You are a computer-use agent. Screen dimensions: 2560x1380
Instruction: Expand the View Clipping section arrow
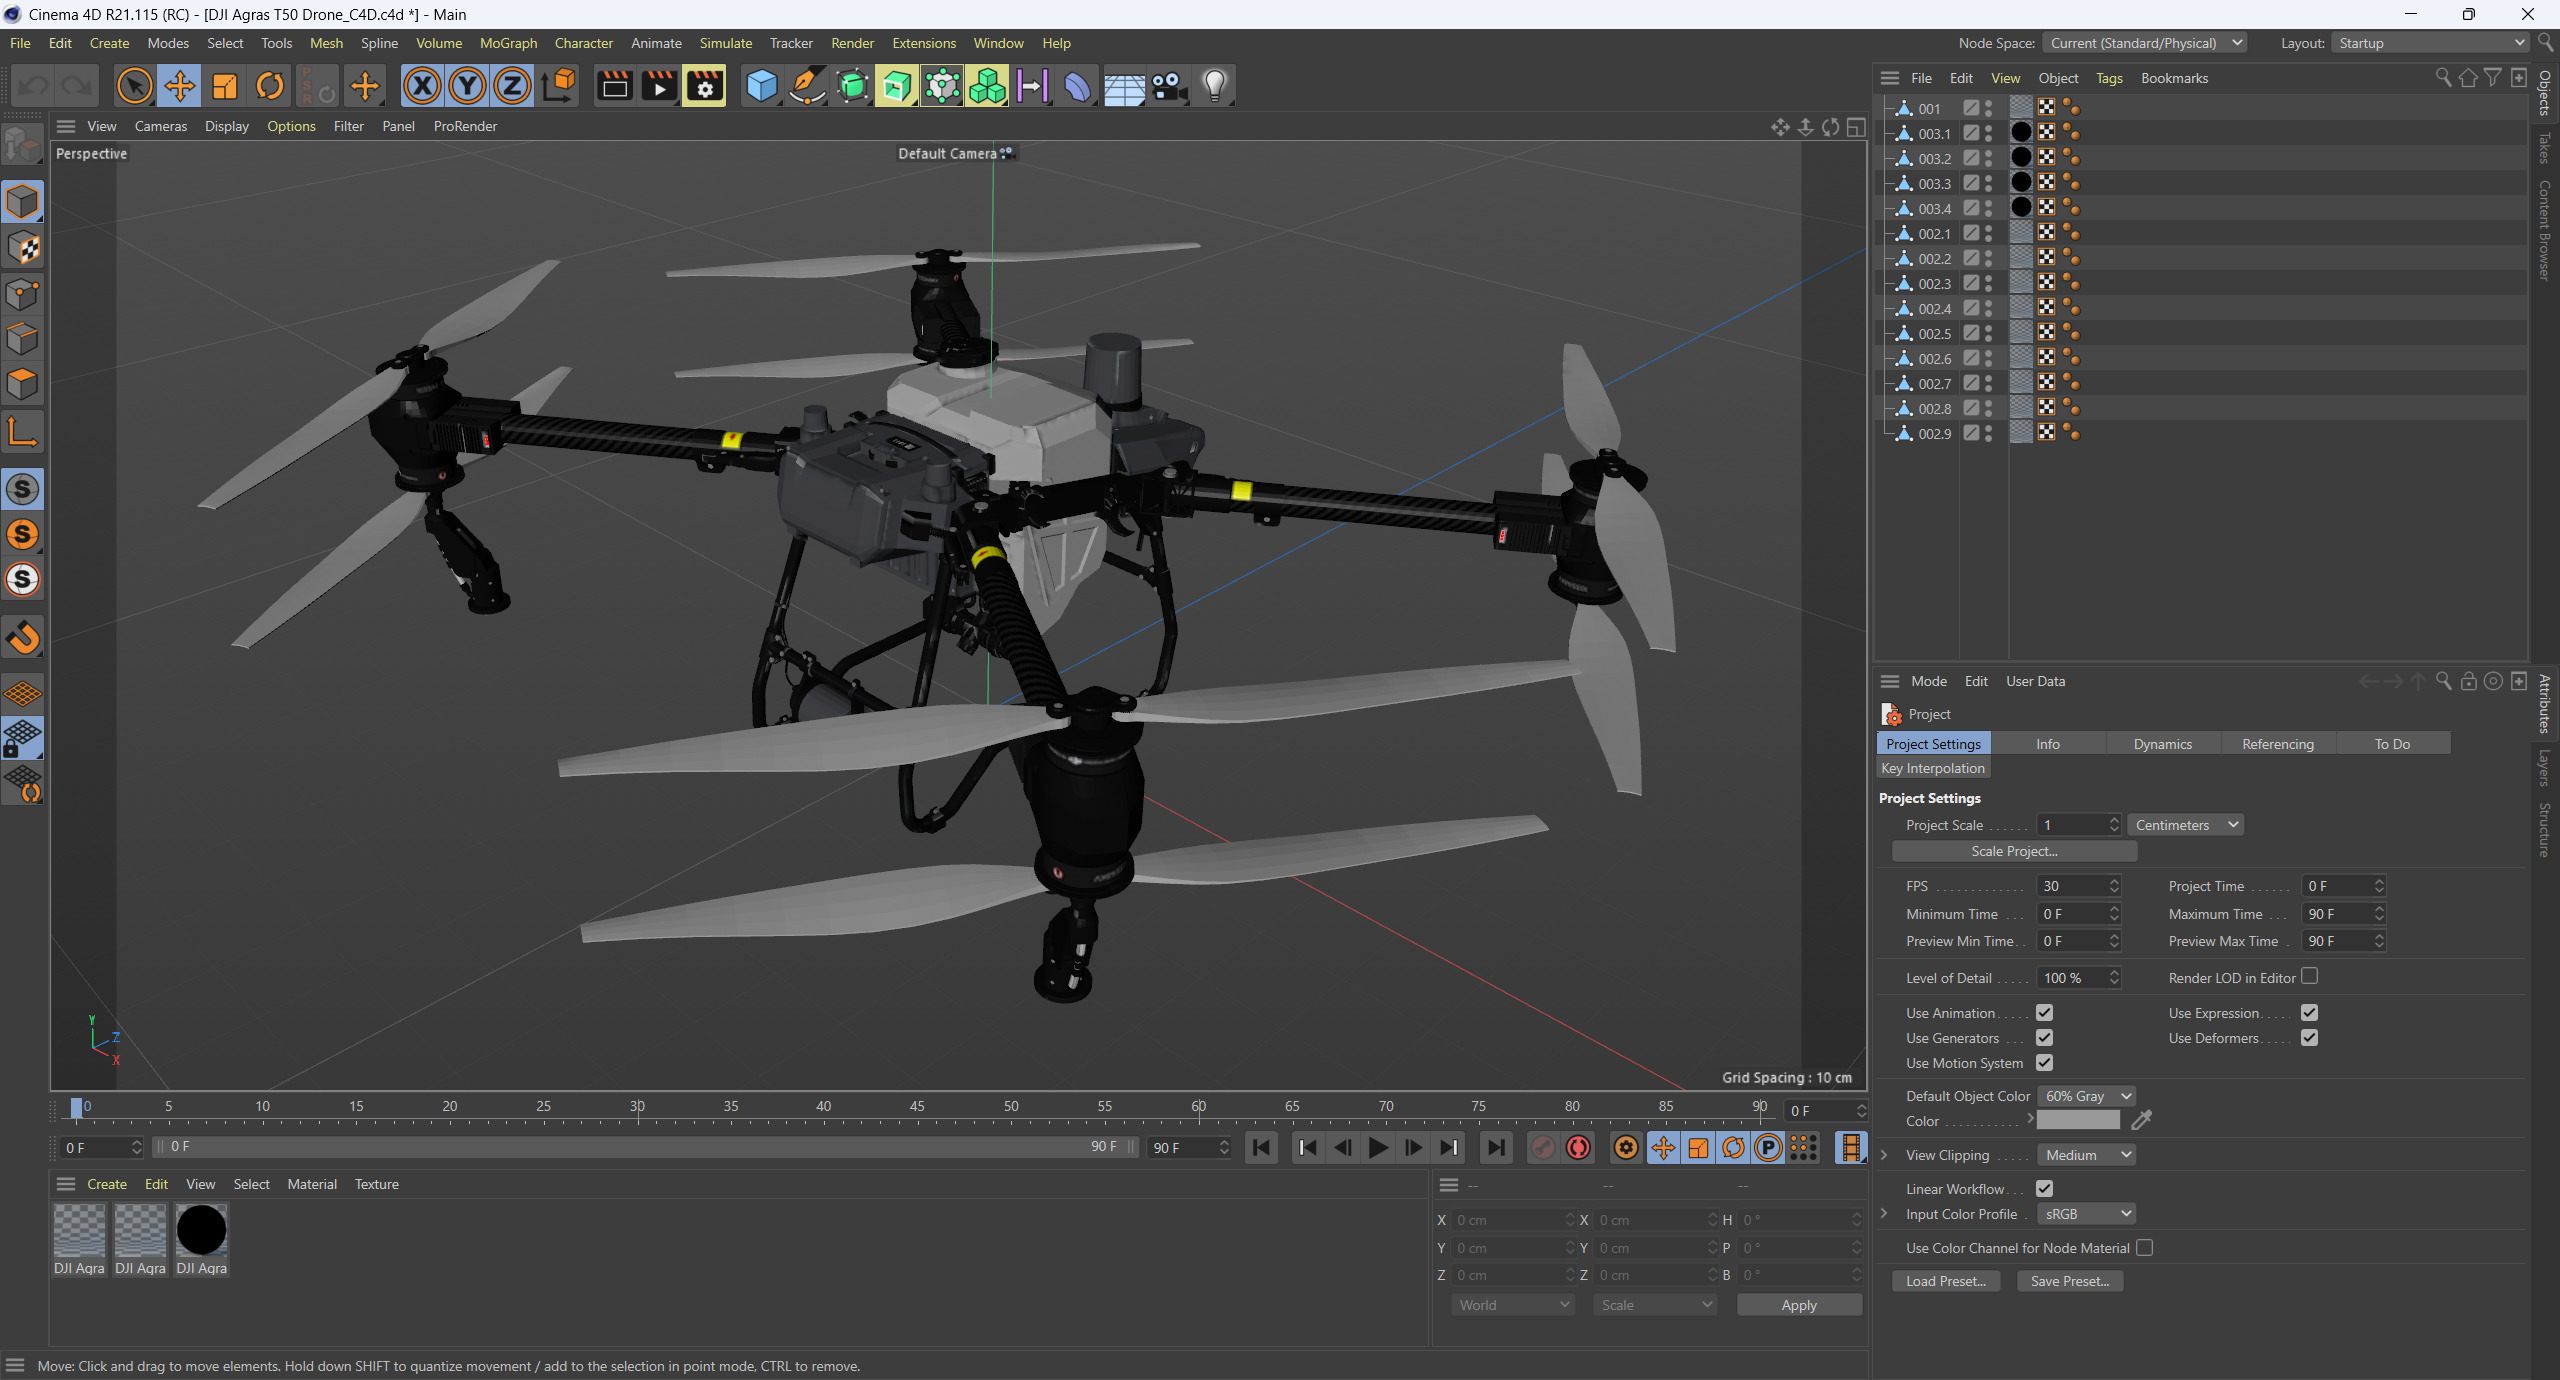(1885, 1155)
